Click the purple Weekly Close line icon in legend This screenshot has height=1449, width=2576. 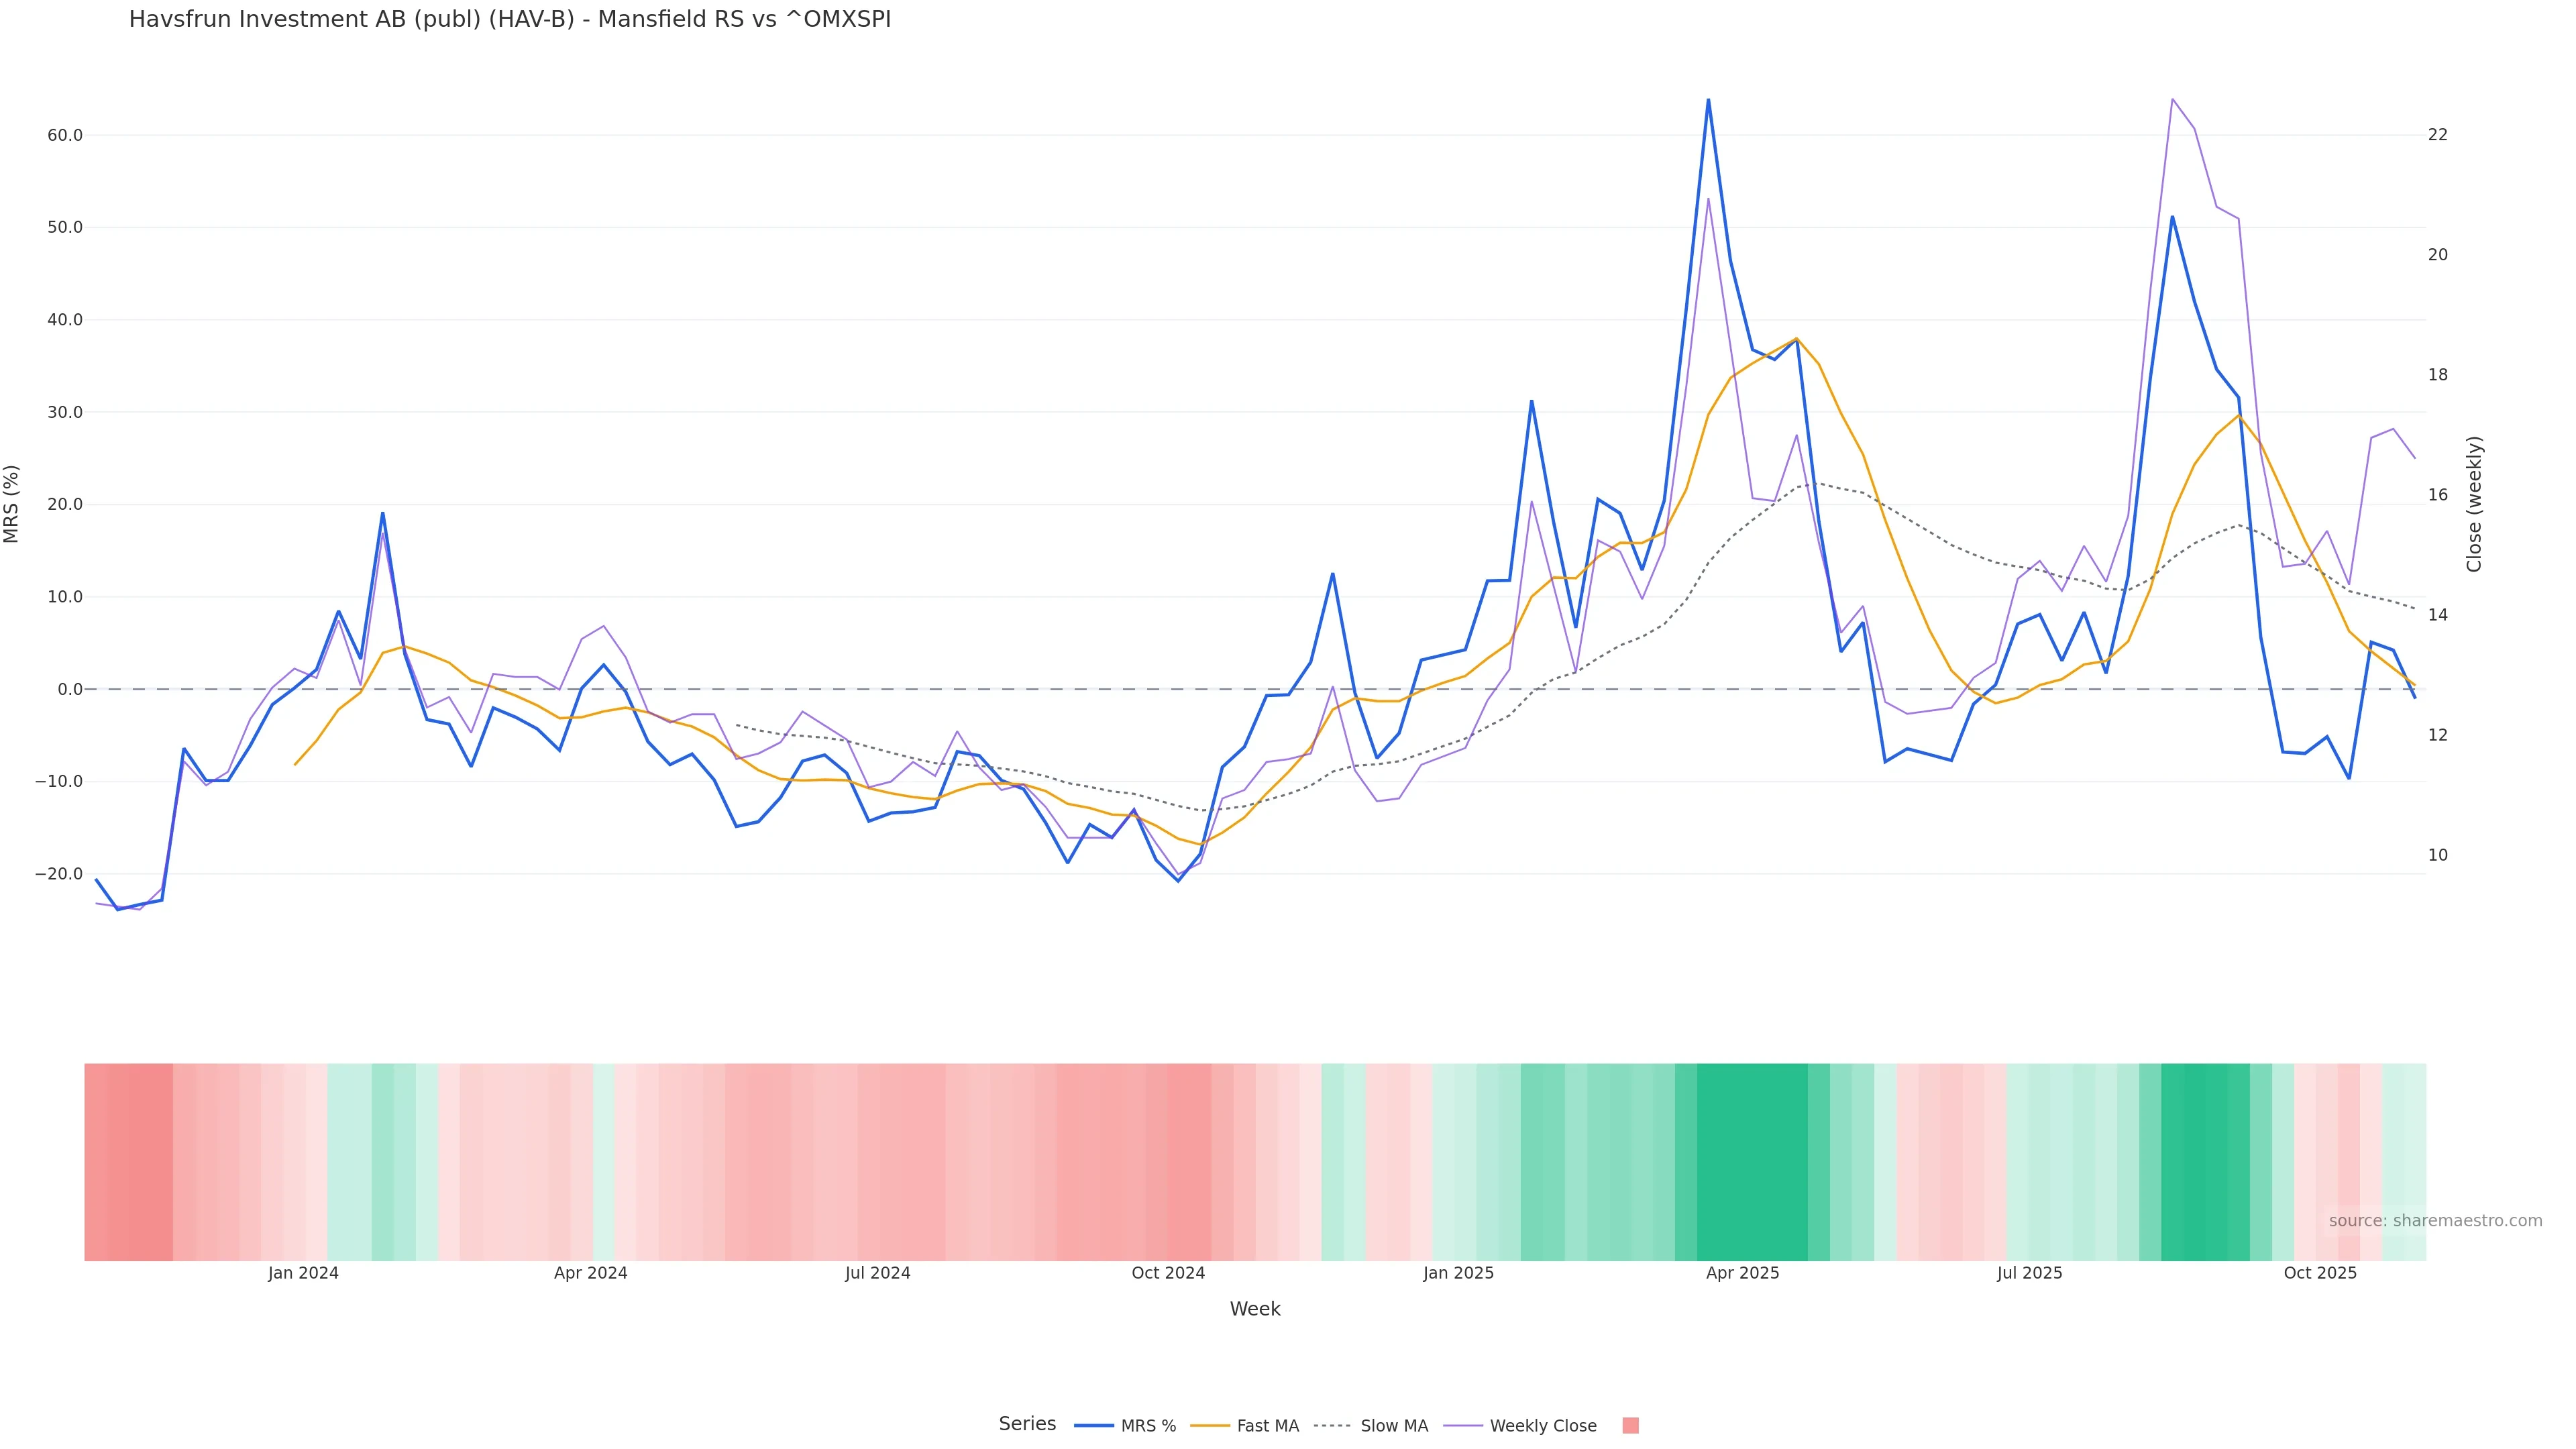[1463, 1426]
